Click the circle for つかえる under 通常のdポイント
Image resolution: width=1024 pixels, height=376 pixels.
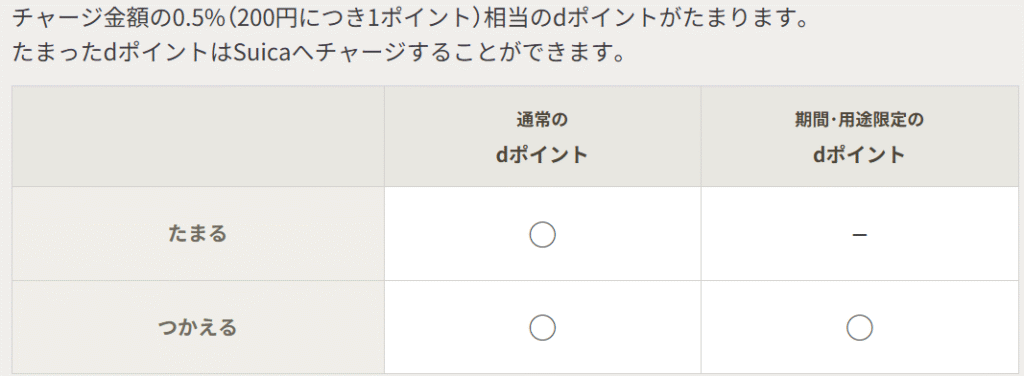pyautogui.click(x=542, y=328)
